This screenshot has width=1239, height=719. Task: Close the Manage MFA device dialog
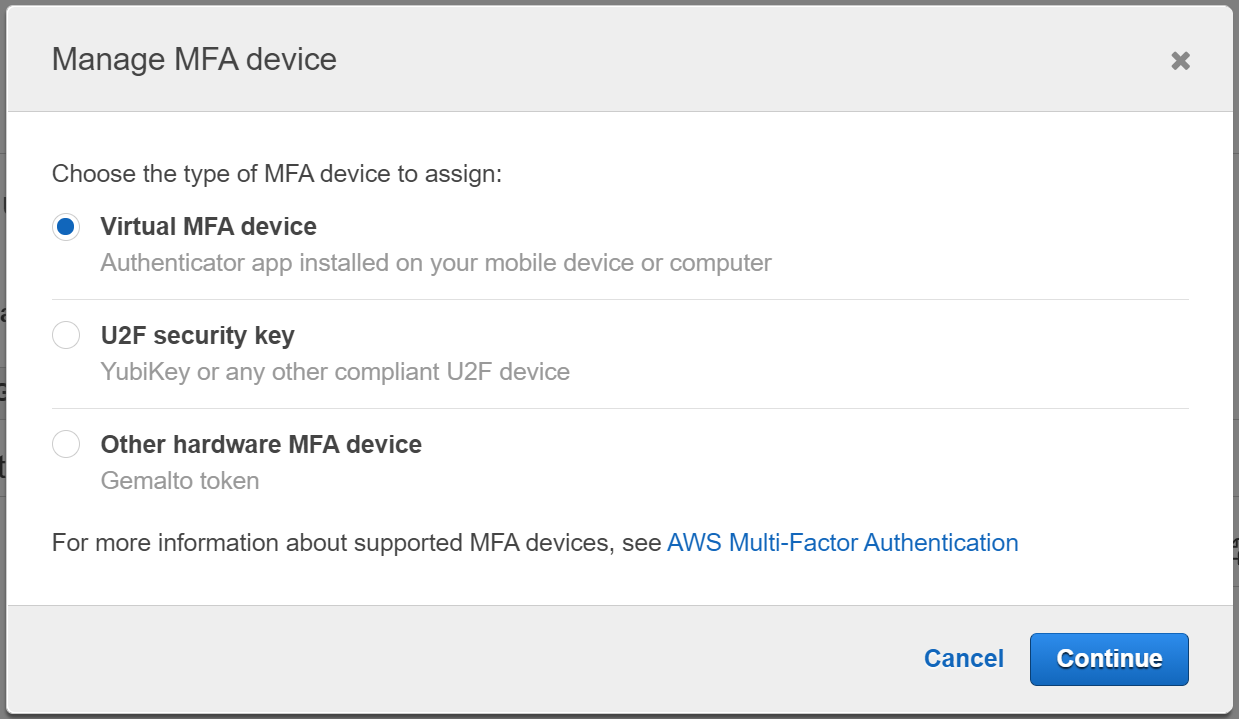click(1180, 61)
